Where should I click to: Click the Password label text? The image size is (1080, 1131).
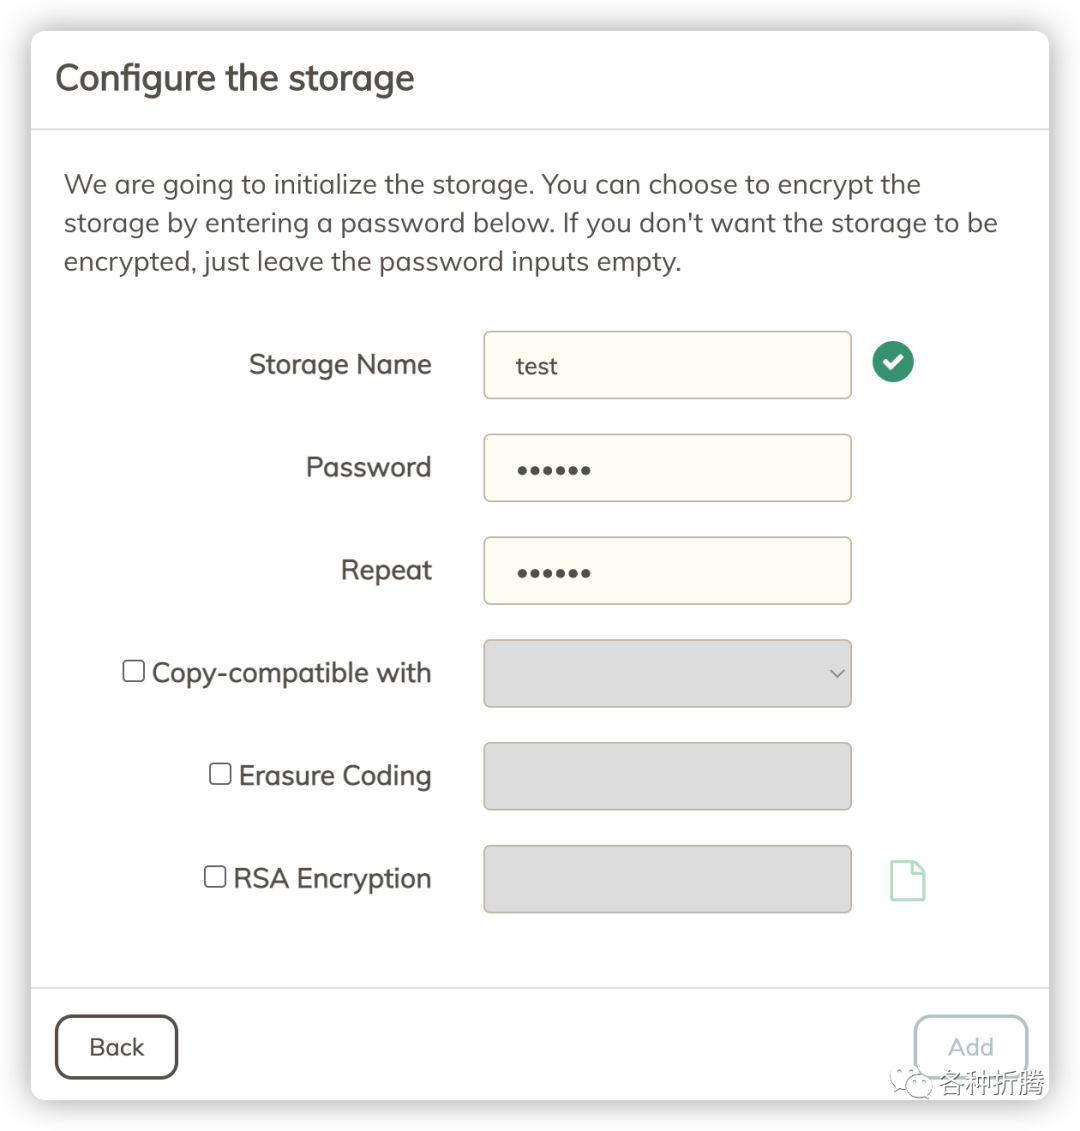(x=368, y=467)
